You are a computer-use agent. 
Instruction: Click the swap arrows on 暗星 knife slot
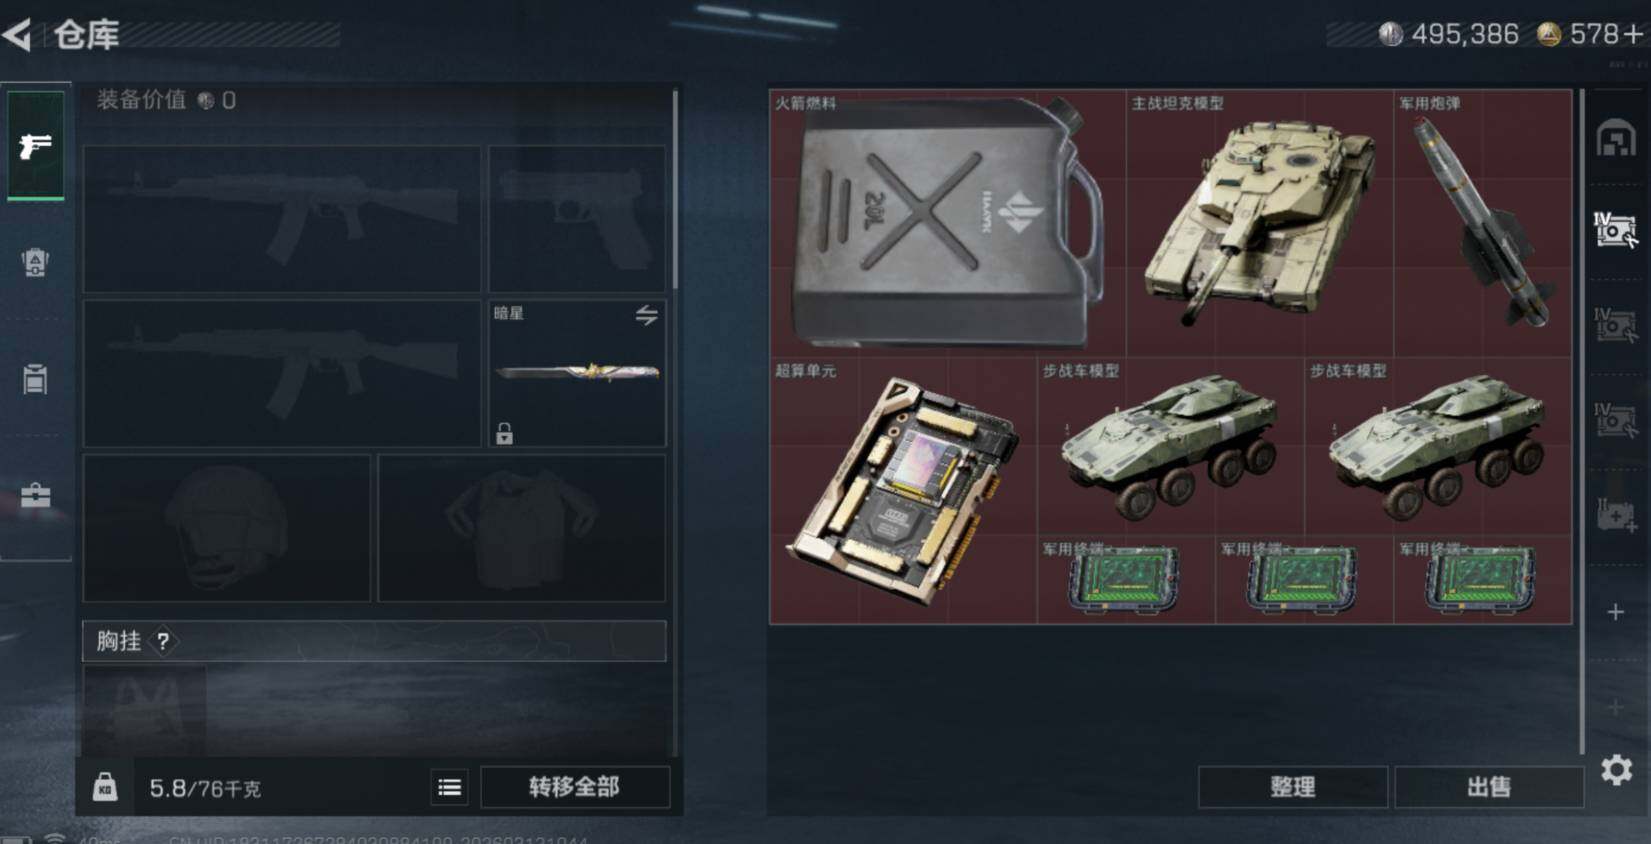647,316
